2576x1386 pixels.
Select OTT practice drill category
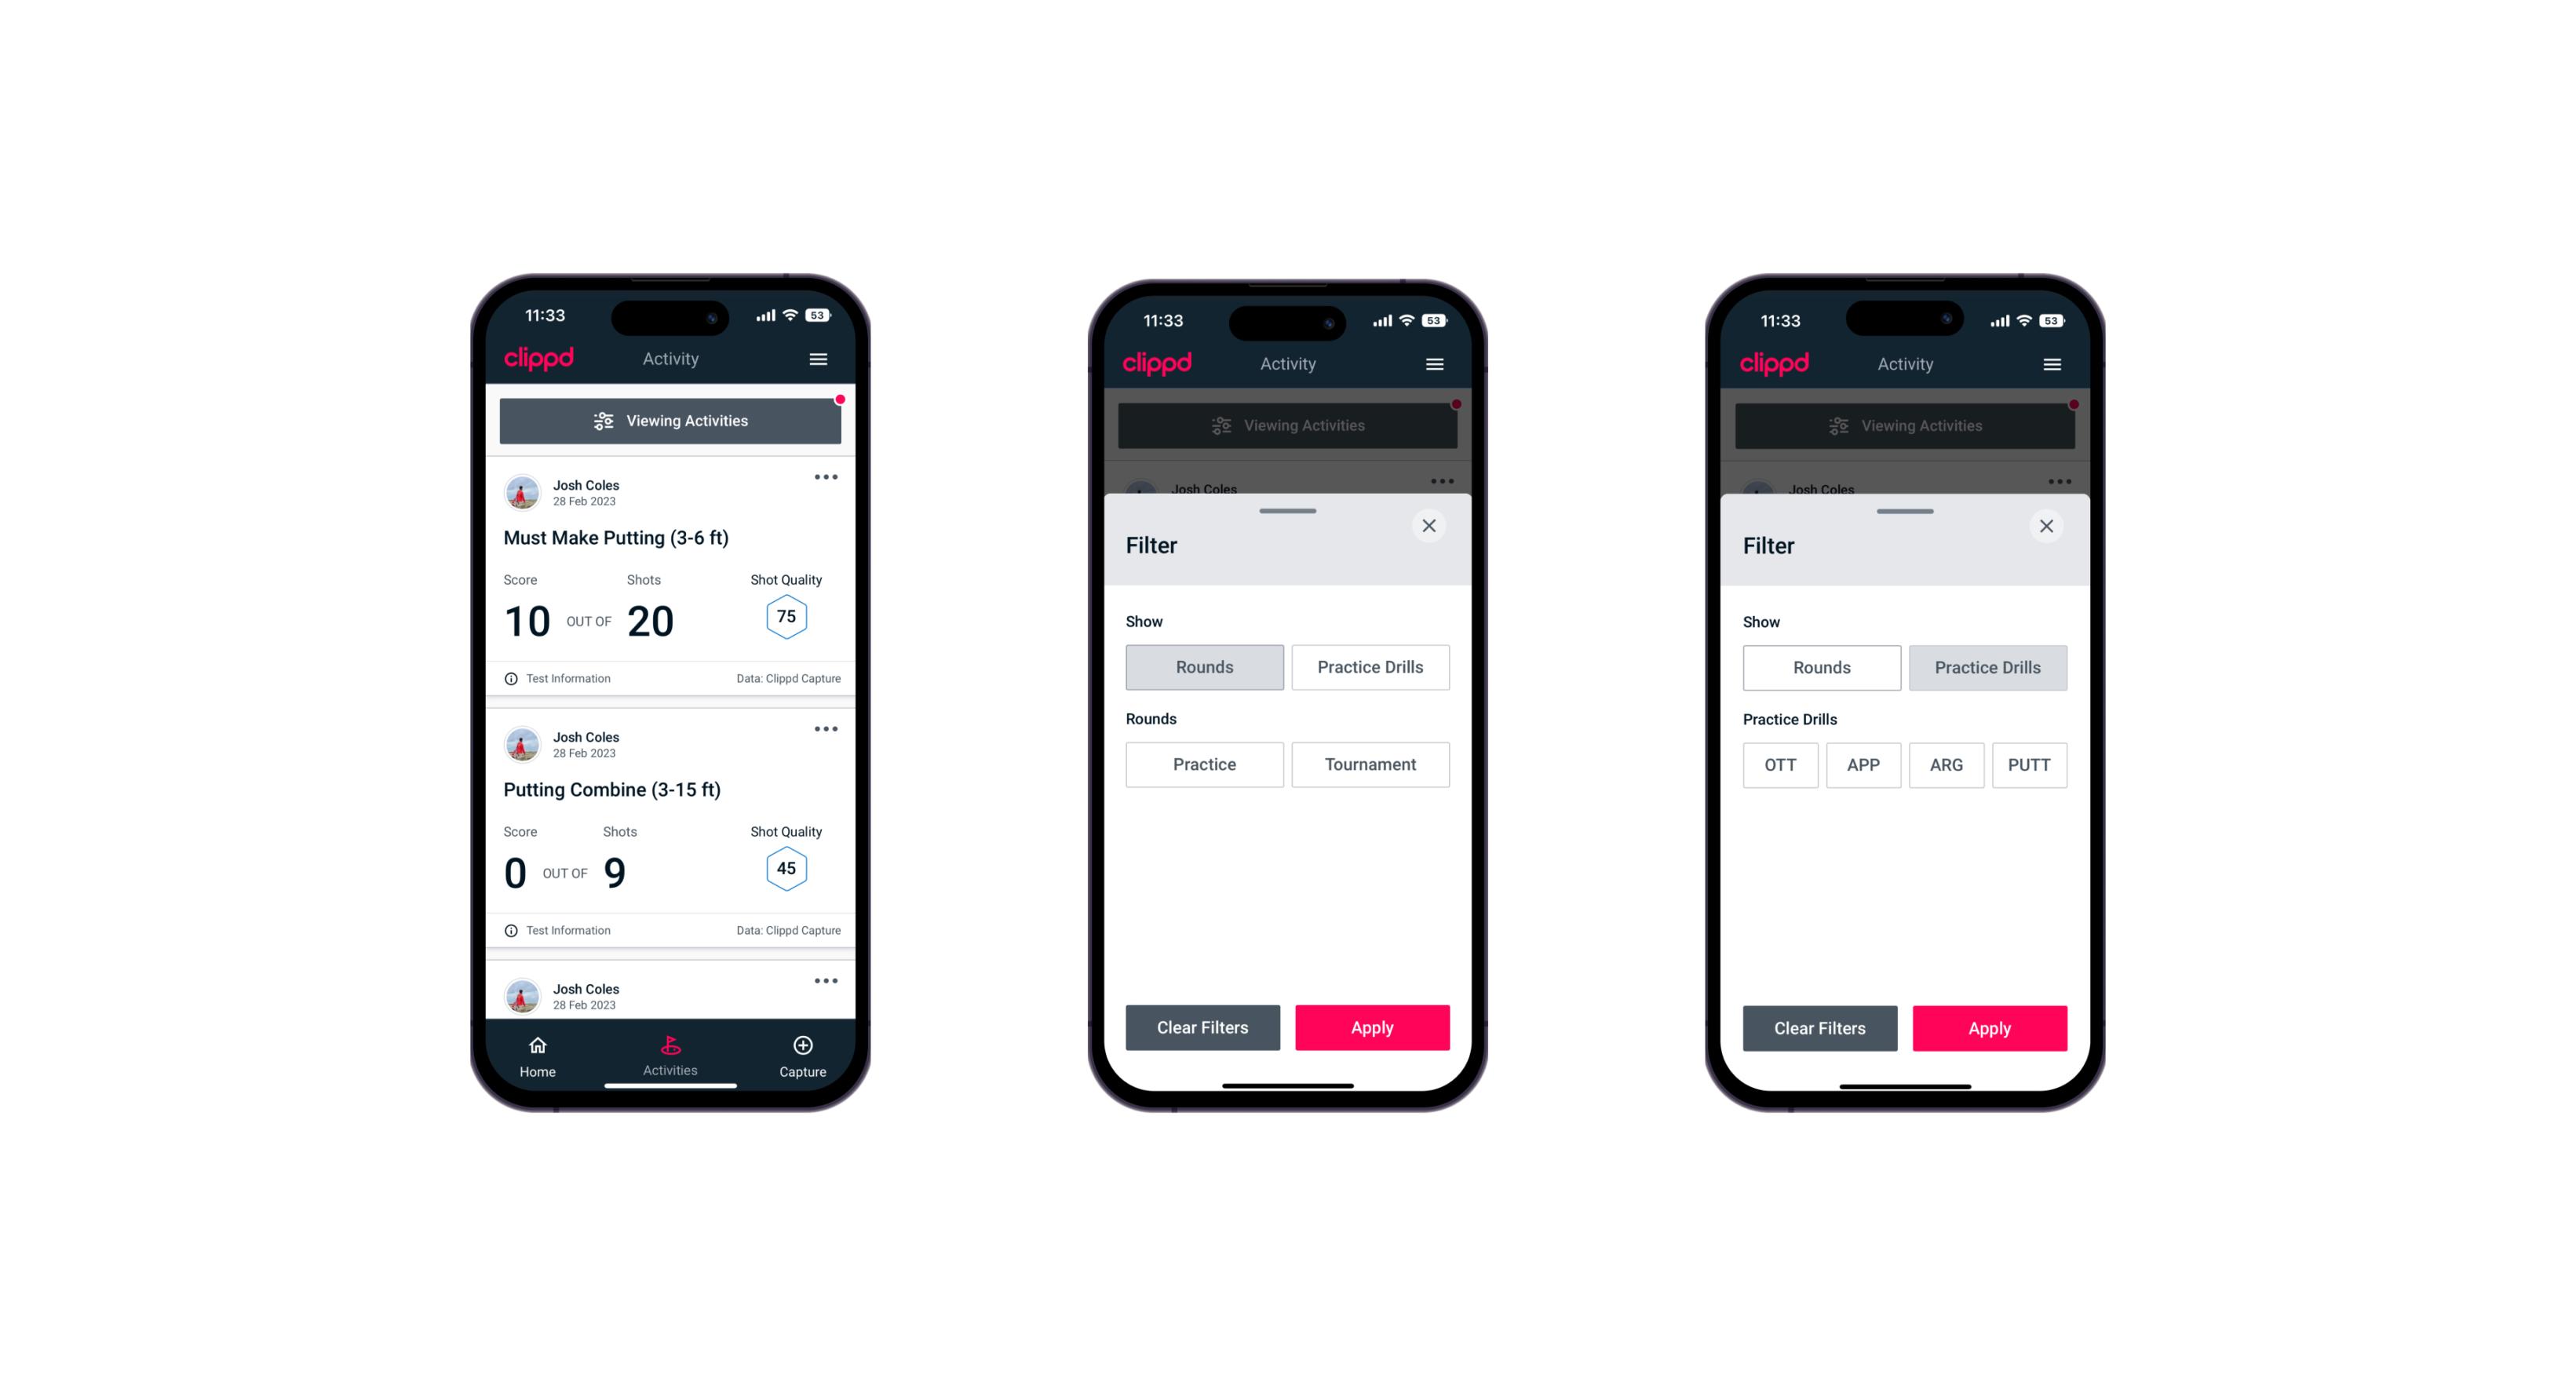click(x=1782, y=764)
